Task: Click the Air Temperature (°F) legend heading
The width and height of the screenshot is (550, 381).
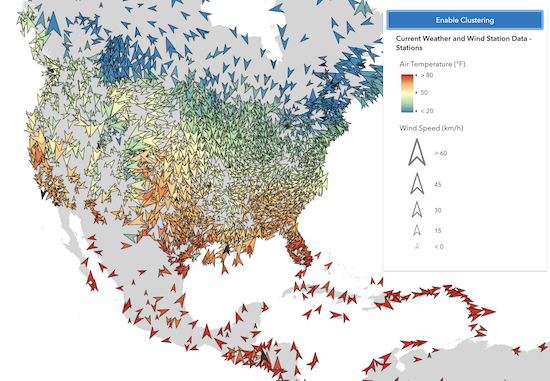Action: click(432, 64)
